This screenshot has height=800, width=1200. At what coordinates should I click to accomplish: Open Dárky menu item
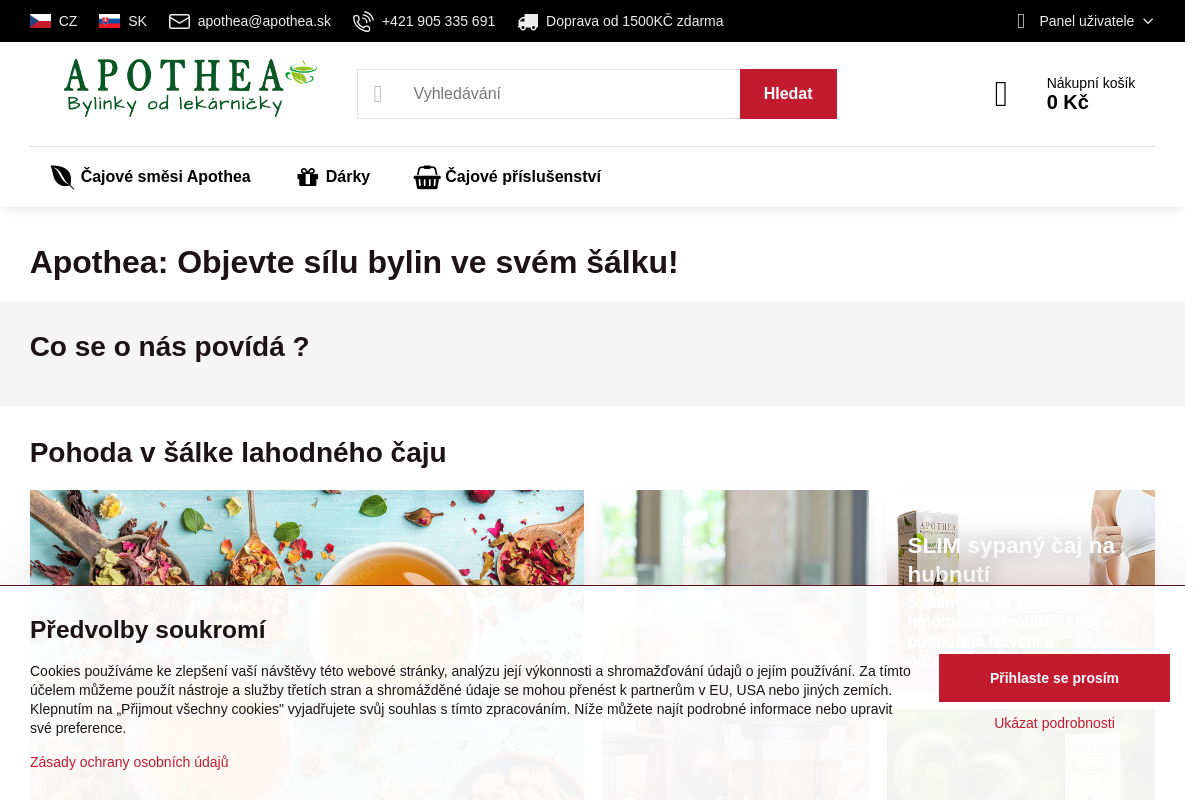tap(333, 177)
